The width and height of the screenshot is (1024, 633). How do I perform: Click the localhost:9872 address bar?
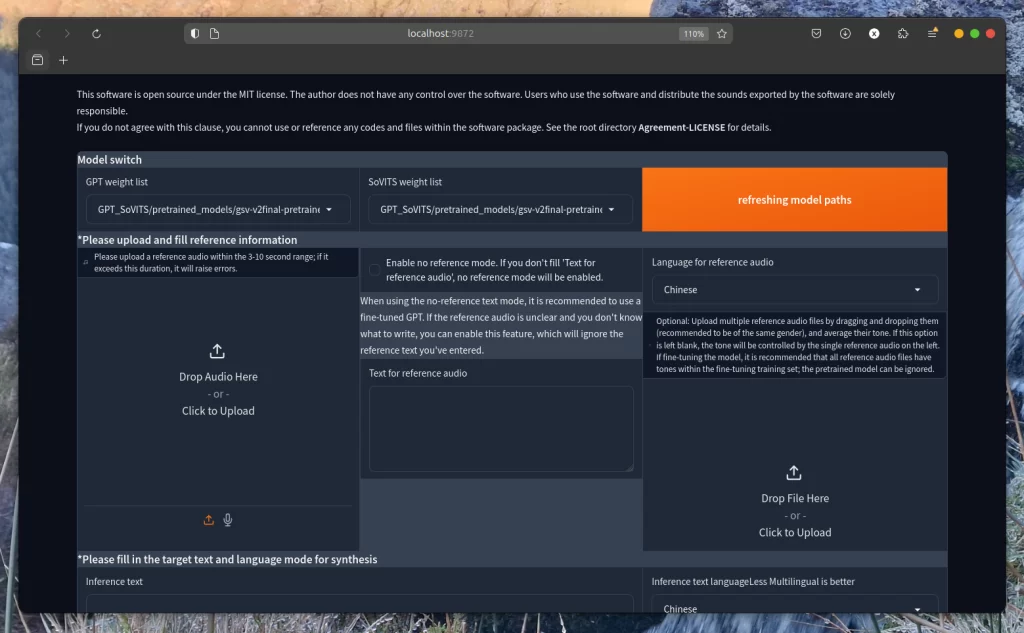440,34
